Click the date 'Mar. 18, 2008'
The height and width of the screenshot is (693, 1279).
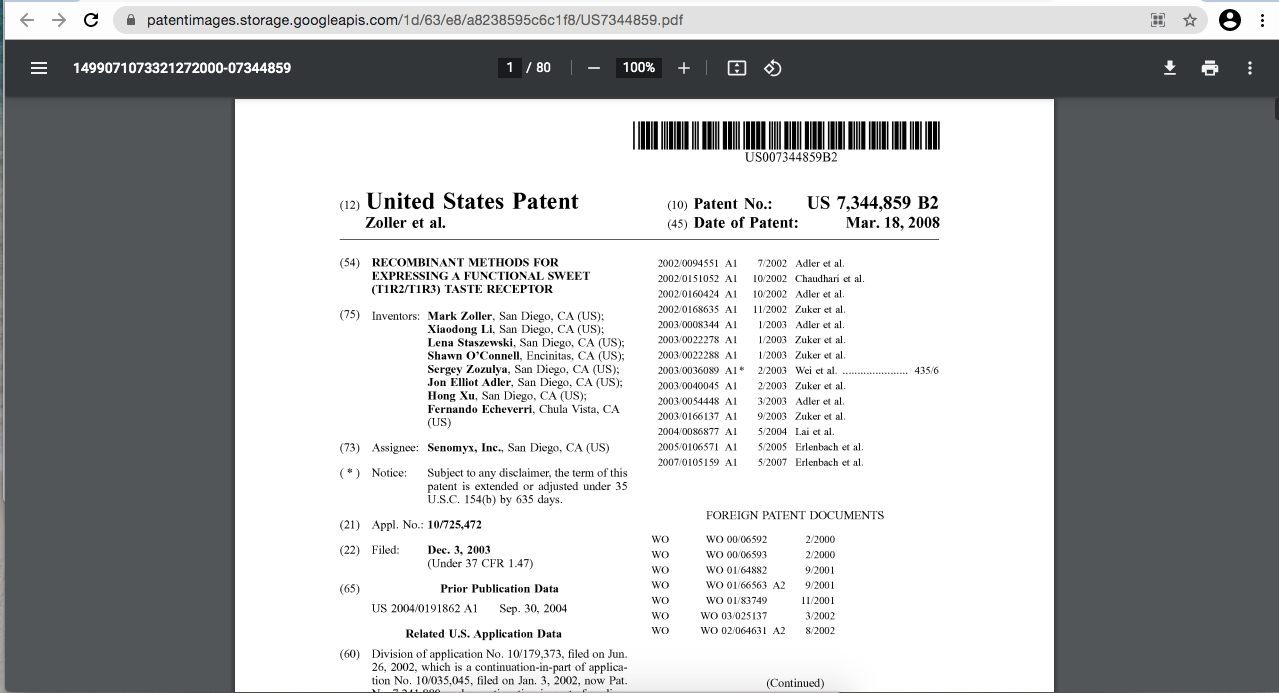pyautogui.click(x=893, y=223)
